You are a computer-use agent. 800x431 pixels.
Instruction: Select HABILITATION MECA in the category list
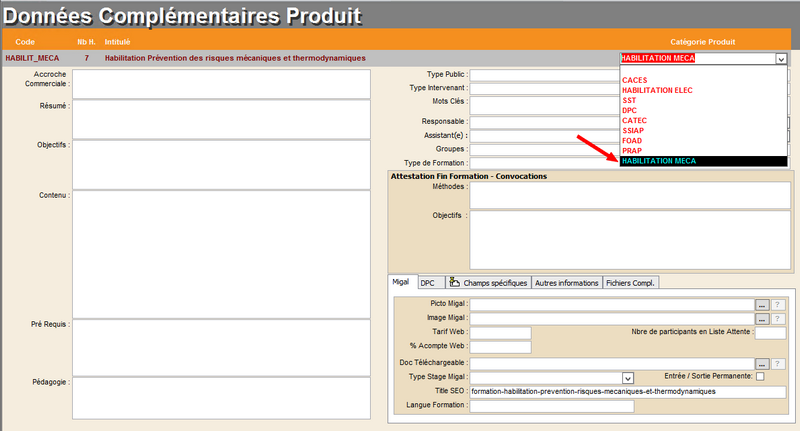coord(658,161)
